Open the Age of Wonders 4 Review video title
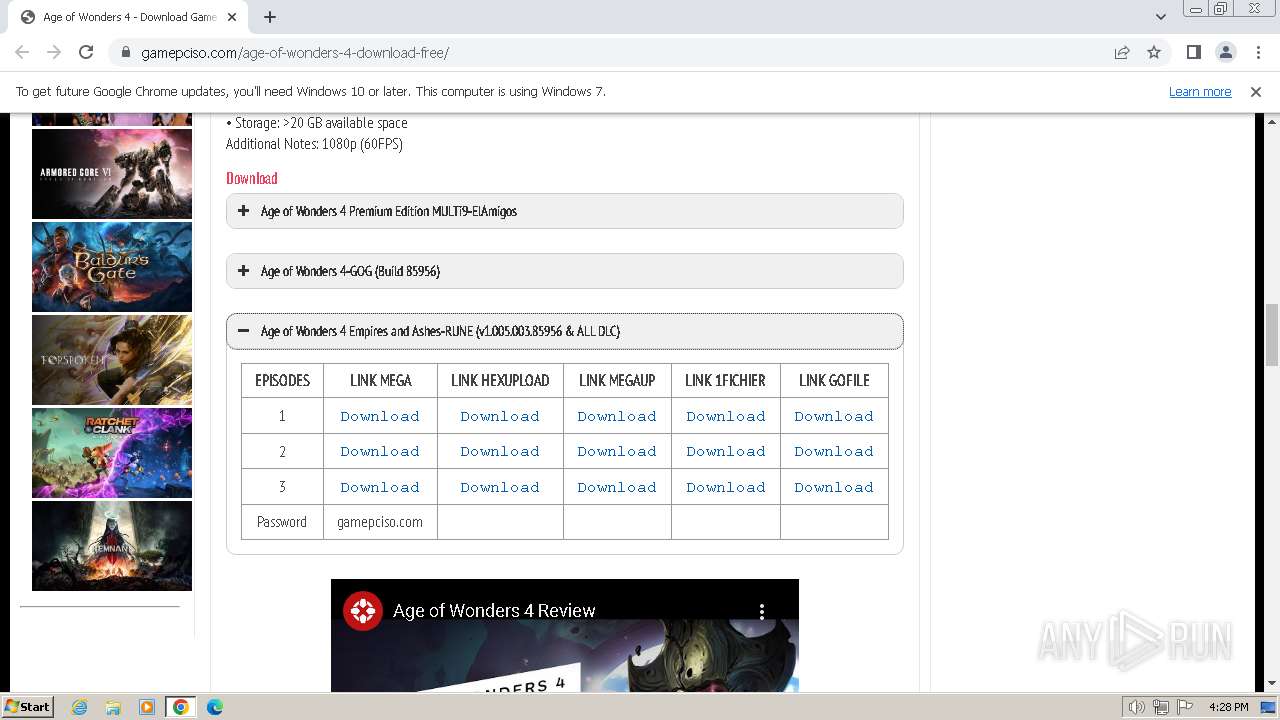This screenshot has width=1280, height=720. click(x=494, y=611)
